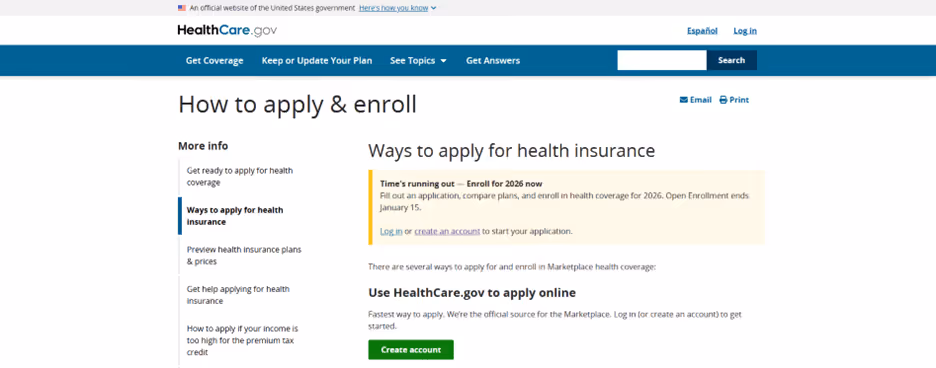The height and width of the screenshot is (368, 936).
Task: Open "How to apply if your income is too high"
Action: pyautogui.click(x=242, y=341)
